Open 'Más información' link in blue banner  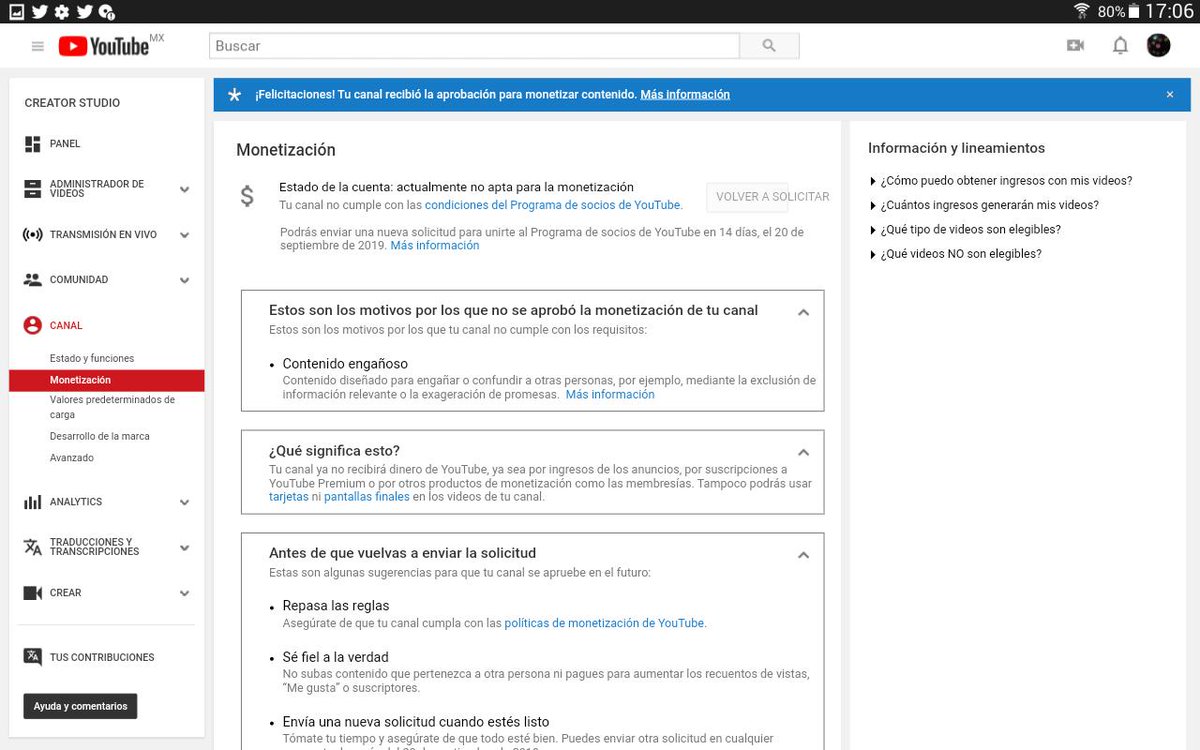685,95
